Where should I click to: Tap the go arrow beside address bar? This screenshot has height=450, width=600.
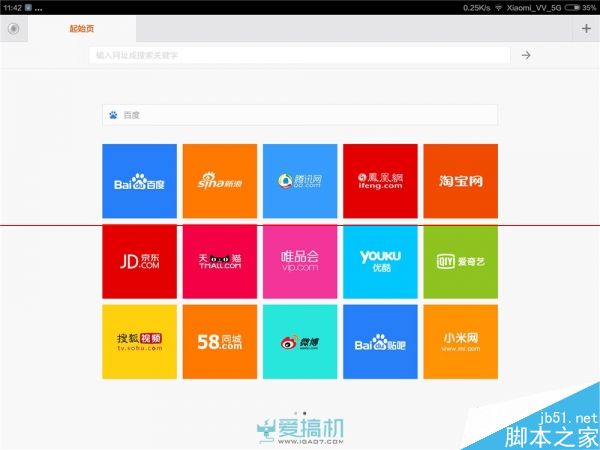point(526,55)
